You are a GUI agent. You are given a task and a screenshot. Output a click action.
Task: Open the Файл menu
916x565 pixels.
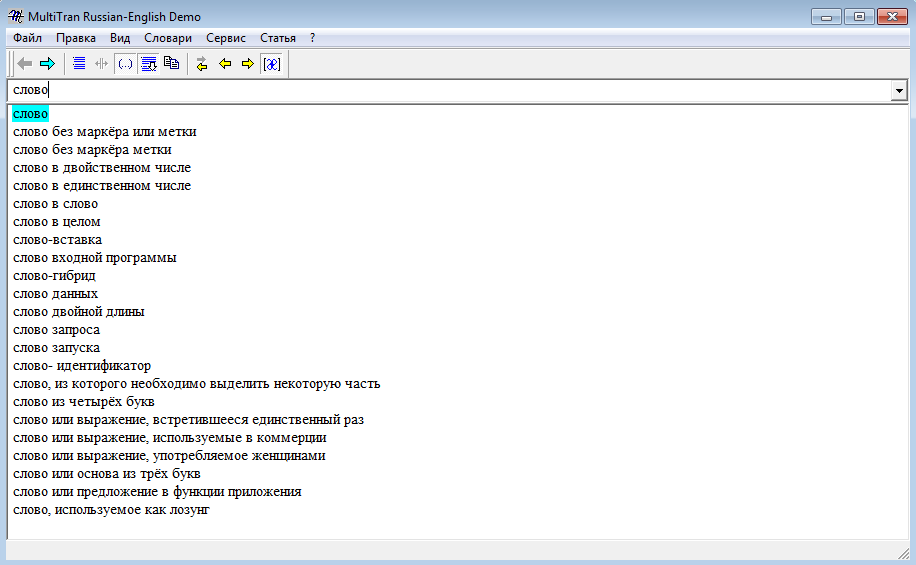click(x=27, y=38)
